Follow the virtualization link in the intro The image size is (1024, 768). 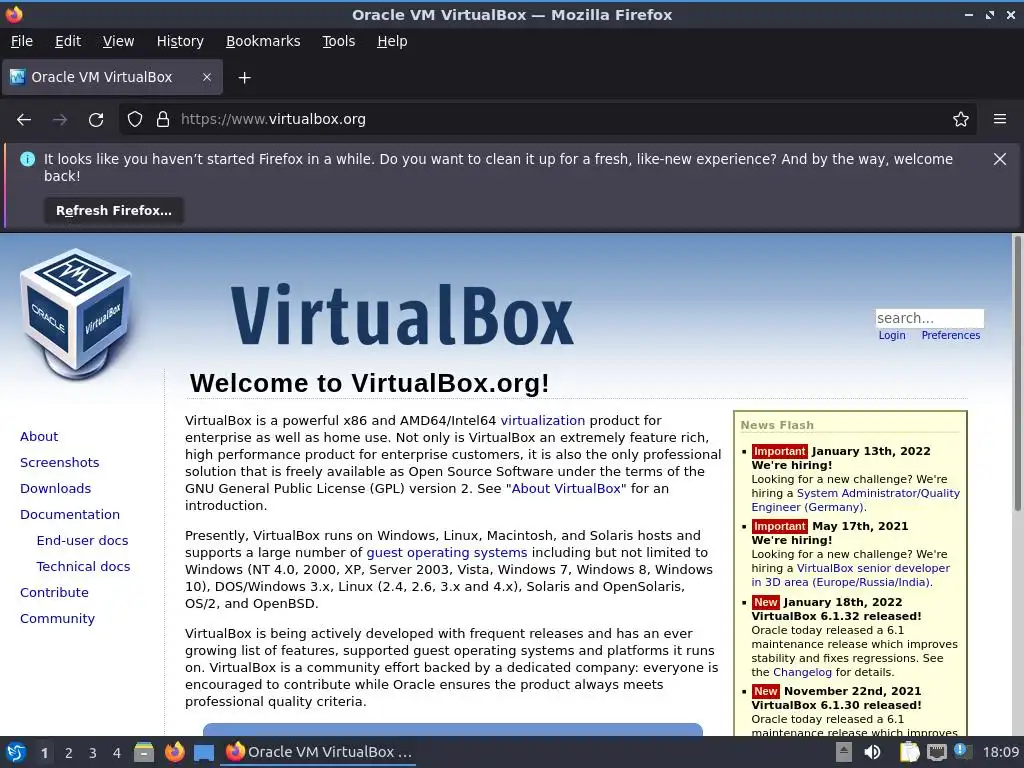(543, 421)
